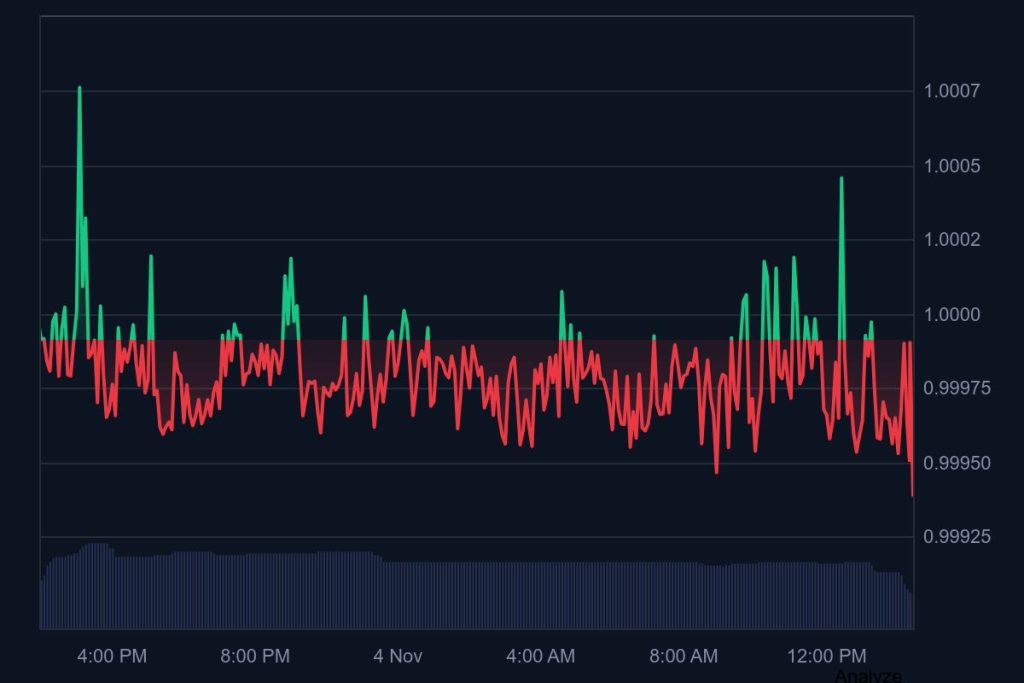
Task: Click the 4:00 PM time axis label
Action: pyautogui.click(x=112, y=657)
